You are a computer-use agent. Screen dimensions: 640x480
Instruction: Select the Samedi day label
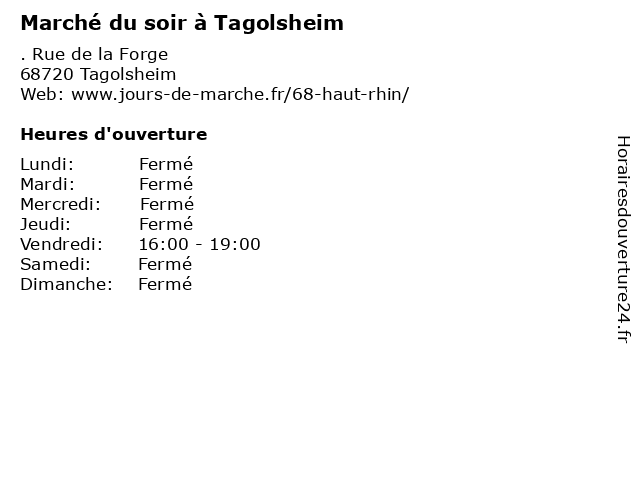pos(56,264)
